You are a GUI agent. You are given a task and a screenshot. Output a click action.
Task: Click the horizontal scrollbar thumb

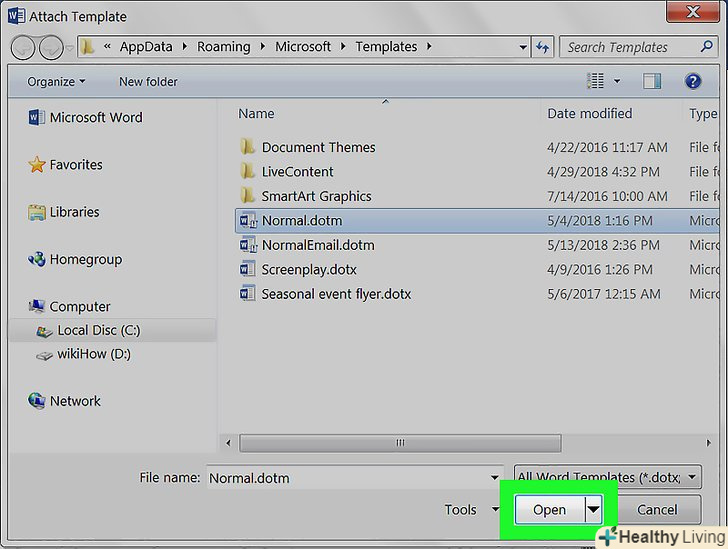tap(400, 443)
